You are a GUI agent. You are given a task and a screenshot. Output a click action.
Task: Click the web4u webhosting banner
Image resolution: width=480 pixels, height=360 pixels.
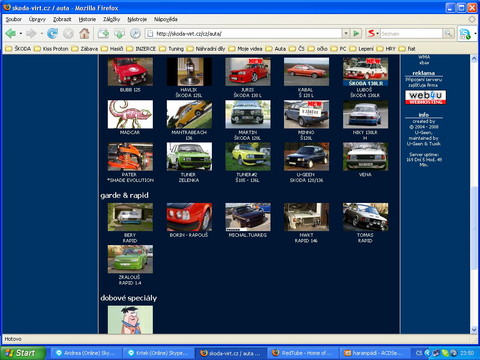coord(426,97)
